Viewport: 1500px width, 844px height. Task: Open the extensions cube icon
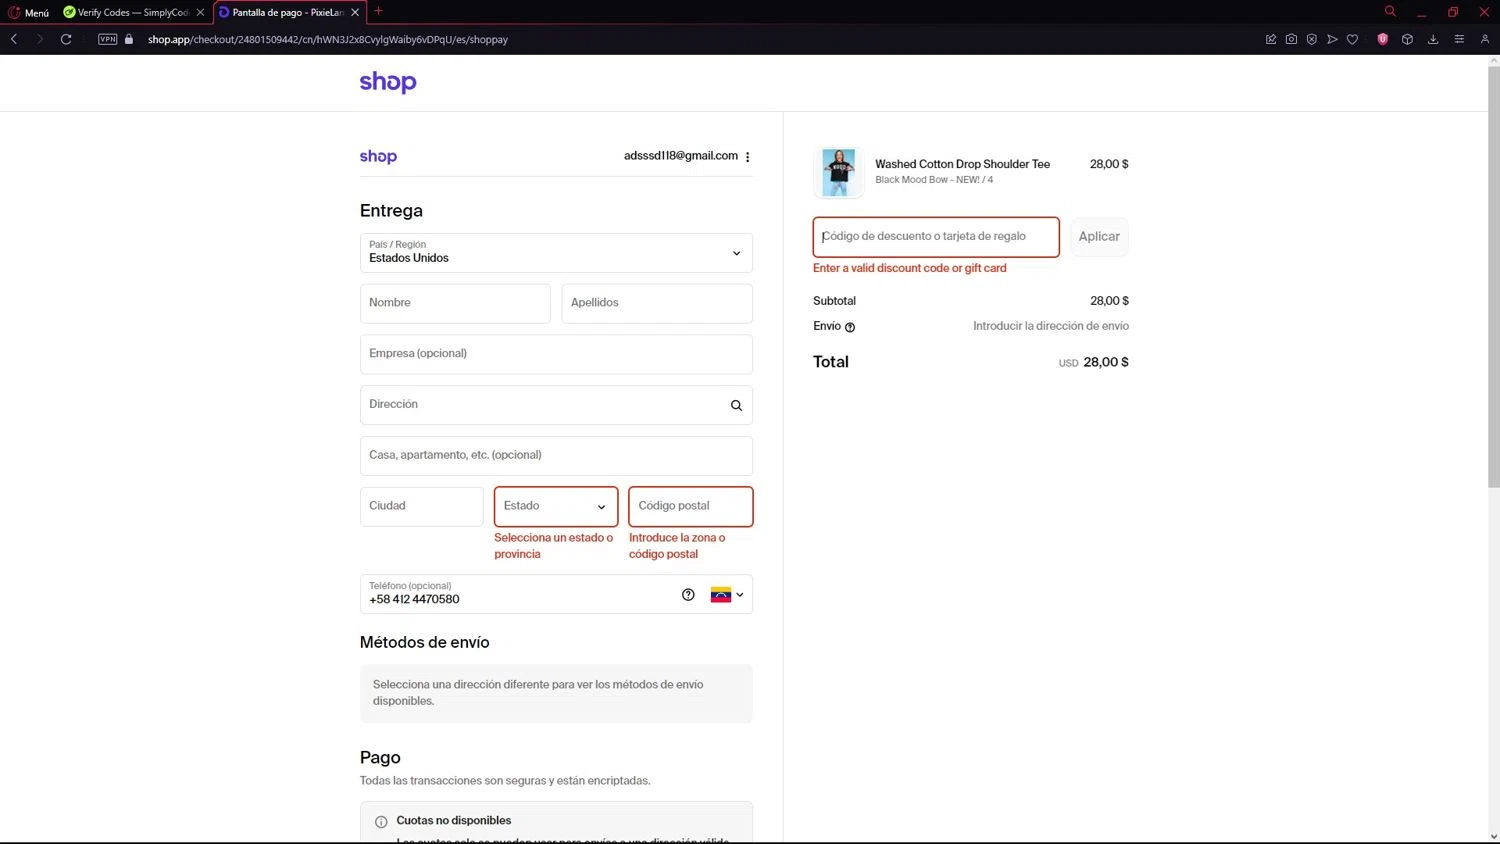pos(1407,39)
